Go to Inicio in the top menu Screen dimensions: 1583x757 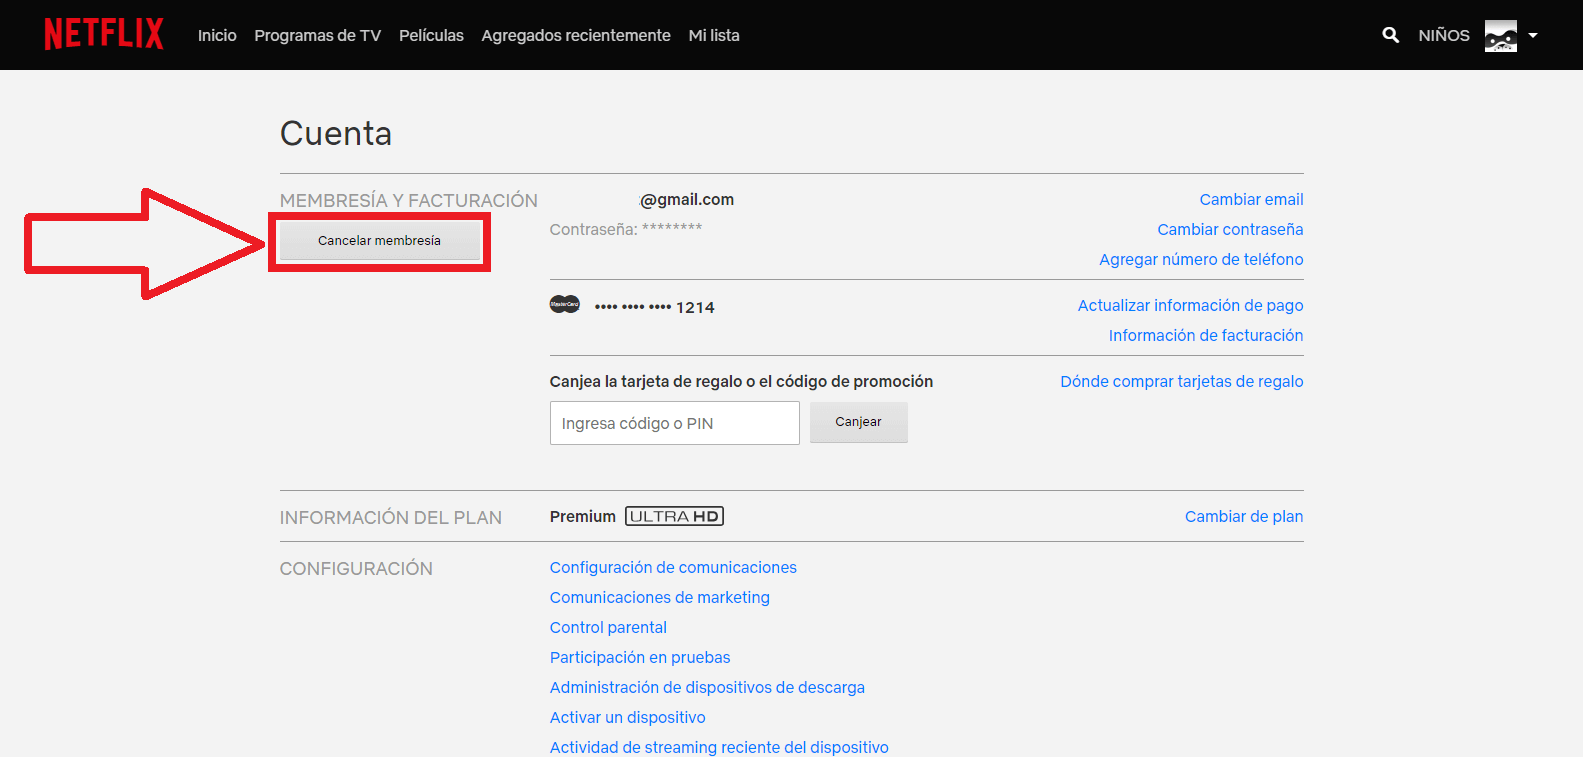click(217, 35)
